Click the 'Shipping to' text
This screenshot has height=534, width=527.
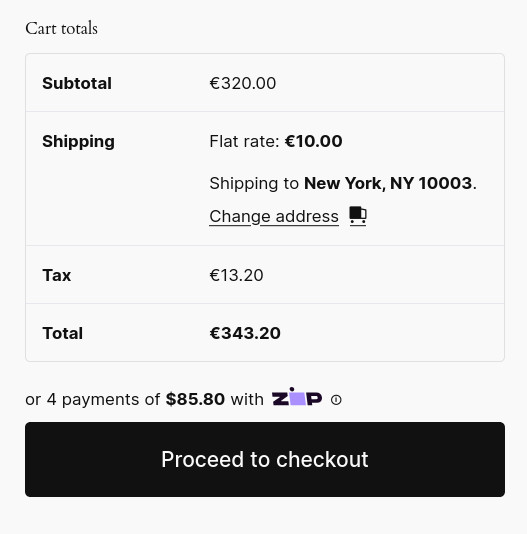point(254,184)
